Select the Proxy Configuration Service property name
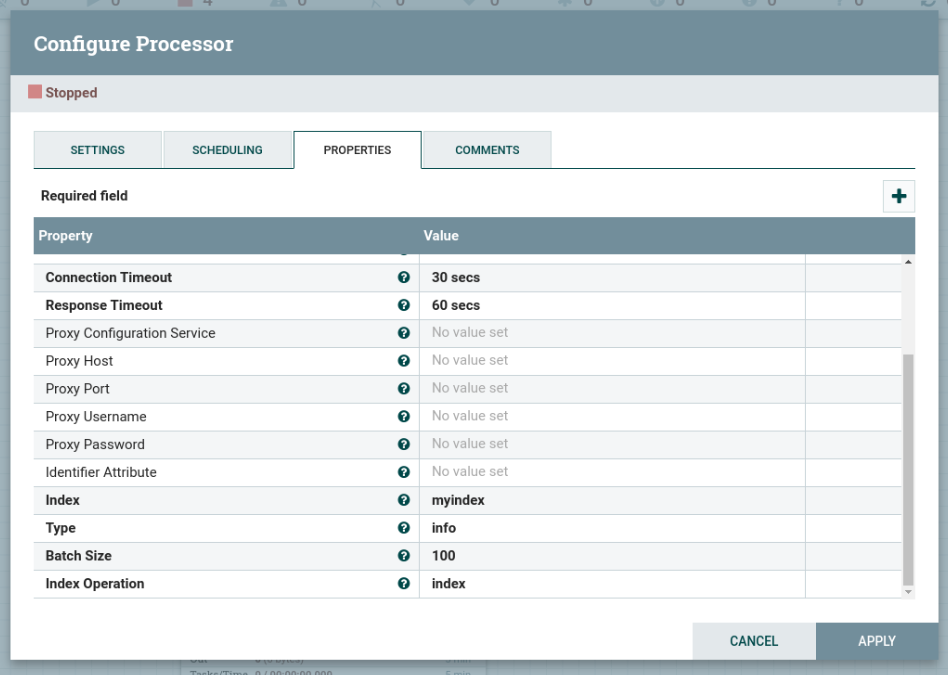Viewport: 948px width, 675px height. click(131, 333)
